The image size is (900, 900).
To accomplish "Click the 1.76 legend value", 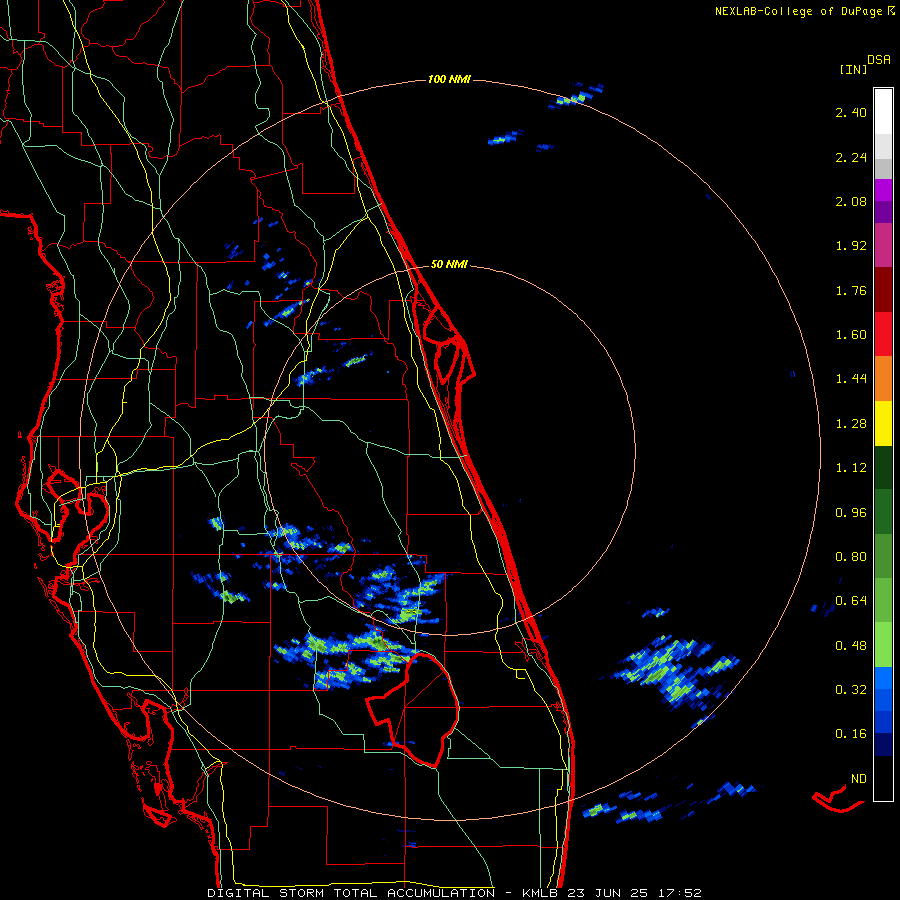I will (x=851, y=290).
